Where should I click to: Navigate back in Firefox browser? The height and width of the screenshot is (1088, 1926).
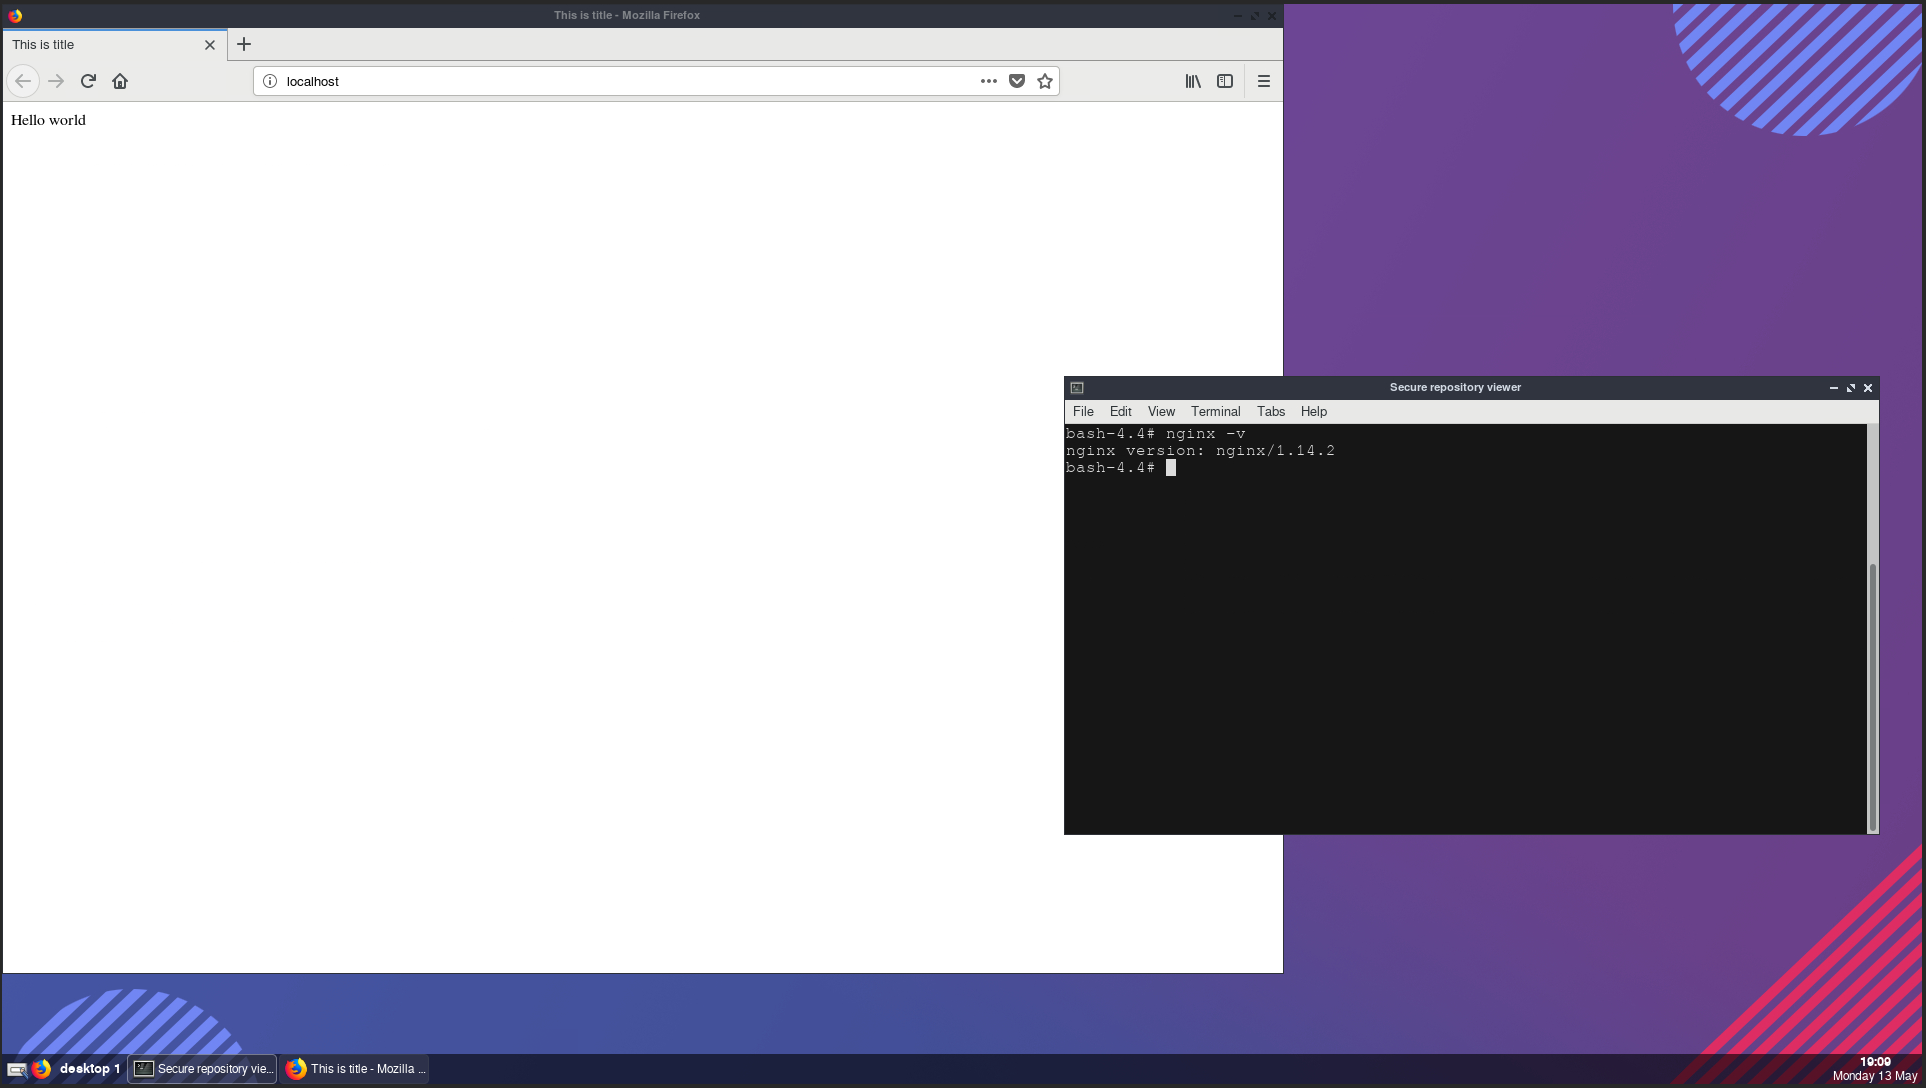[22, 81]
